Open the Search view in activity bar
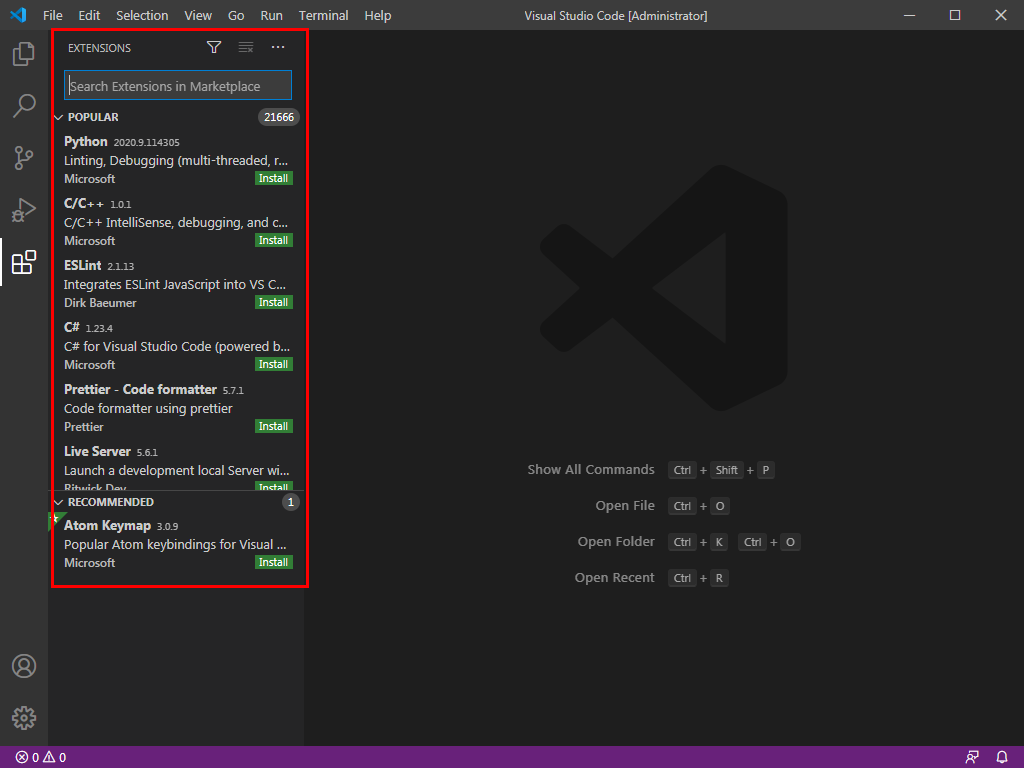The height and width of the screenshot is (768, 1024). (24, 106)
